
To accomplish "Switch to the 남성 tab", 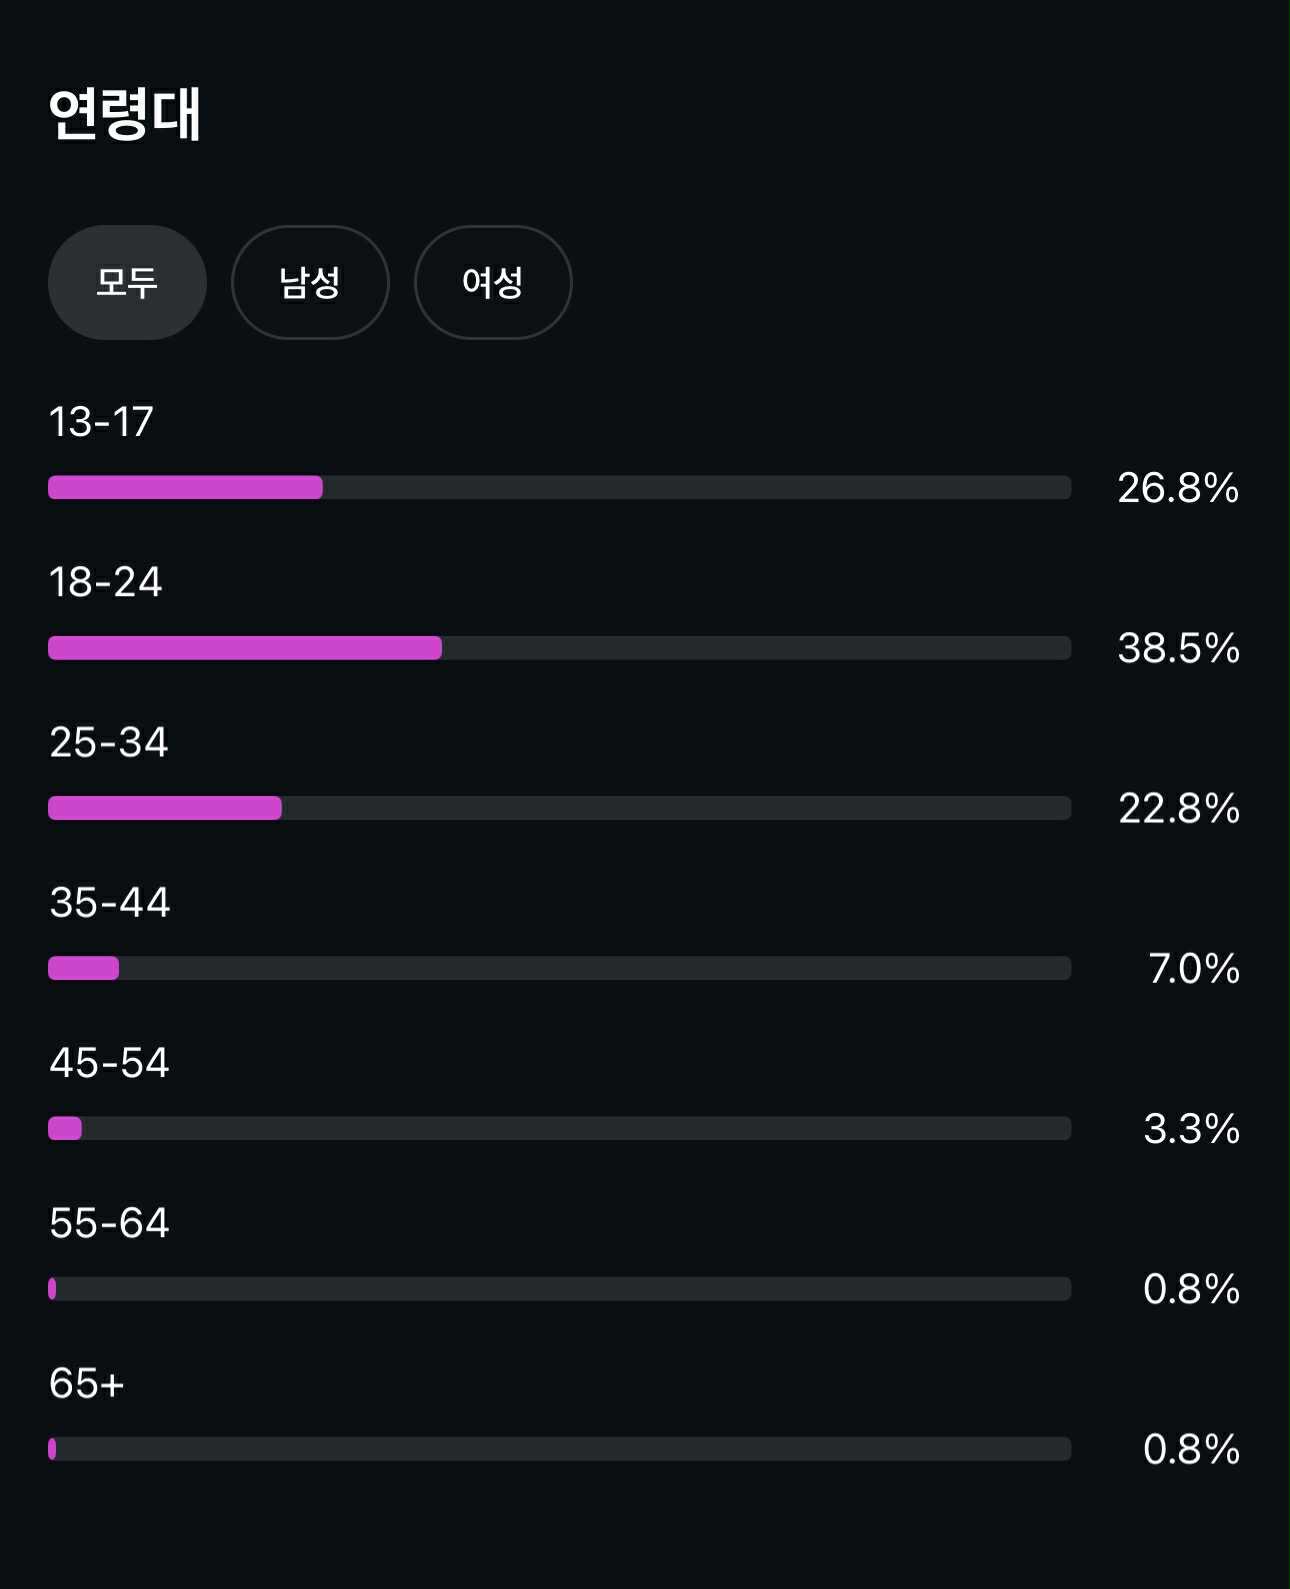I will click(x=310, y=282).
